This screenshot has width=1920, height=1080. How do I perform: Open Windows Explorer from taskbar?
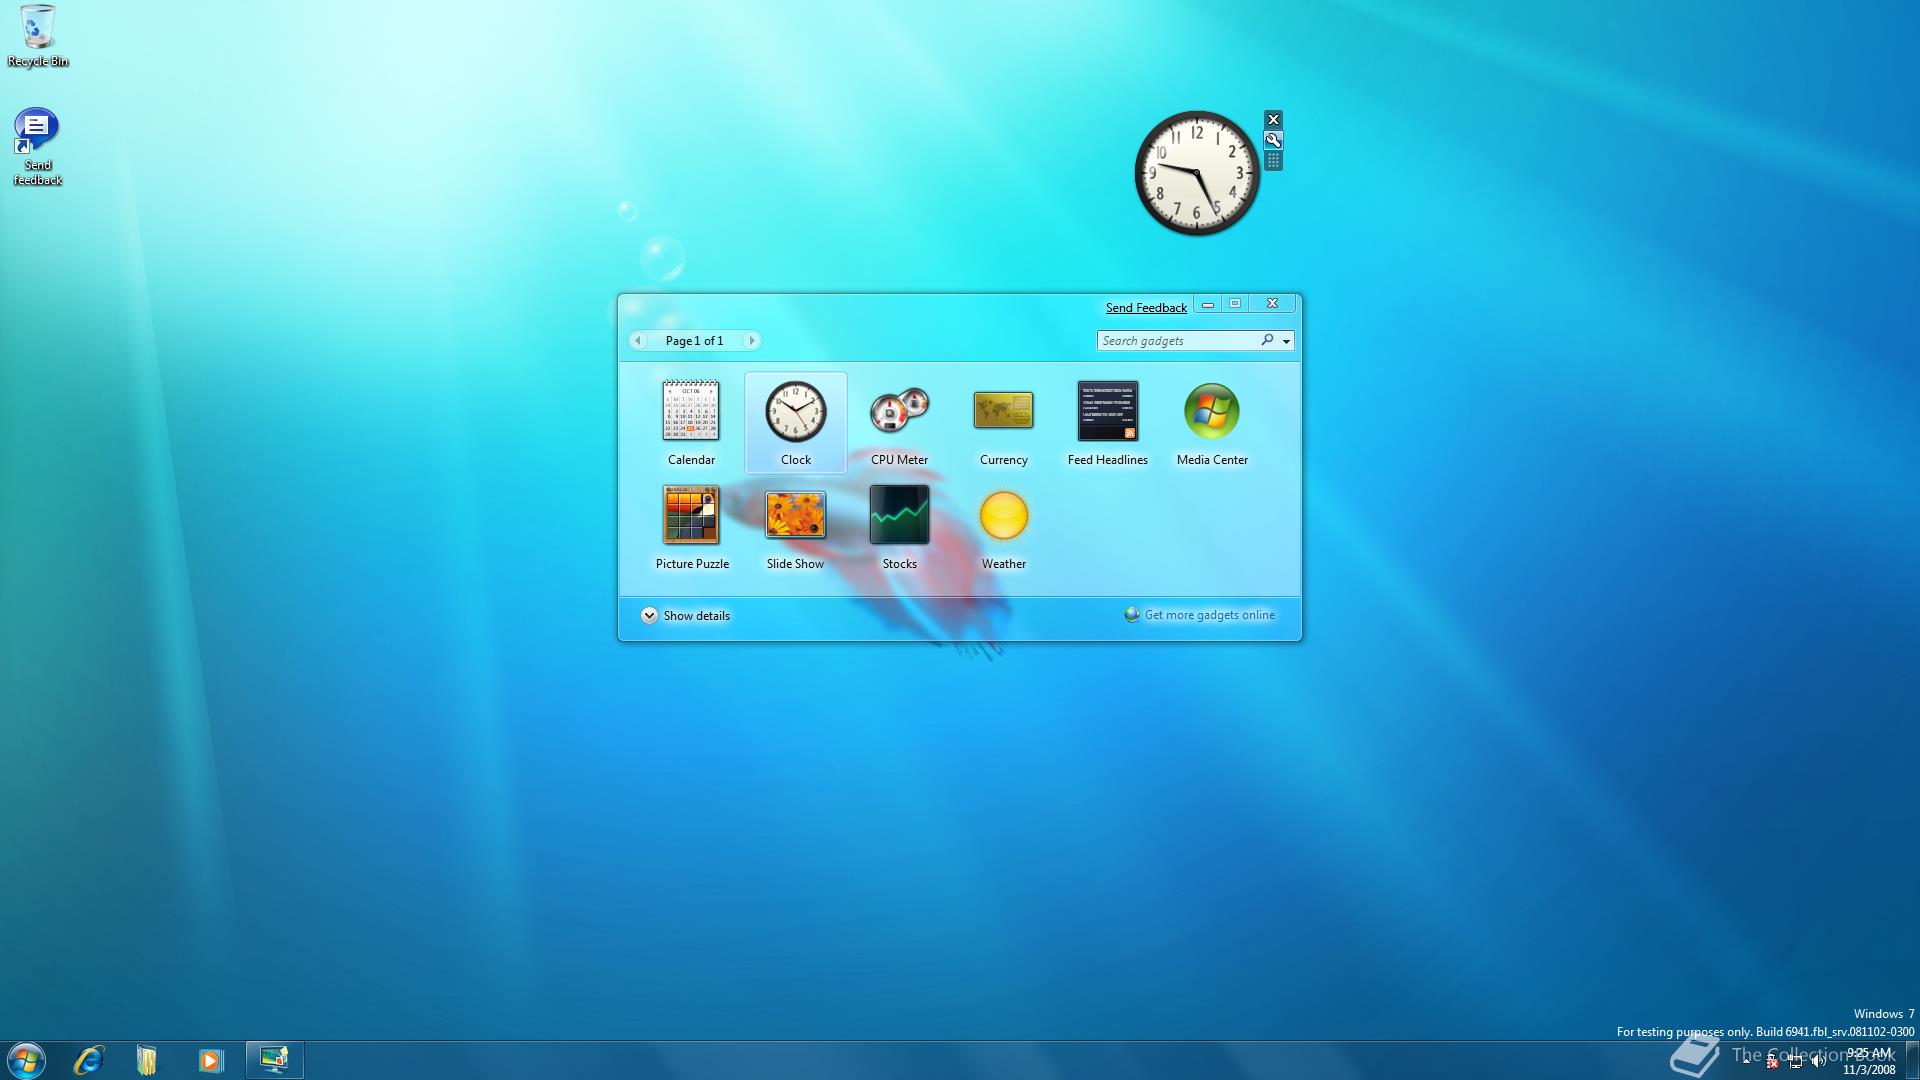tap(147, 1060)
